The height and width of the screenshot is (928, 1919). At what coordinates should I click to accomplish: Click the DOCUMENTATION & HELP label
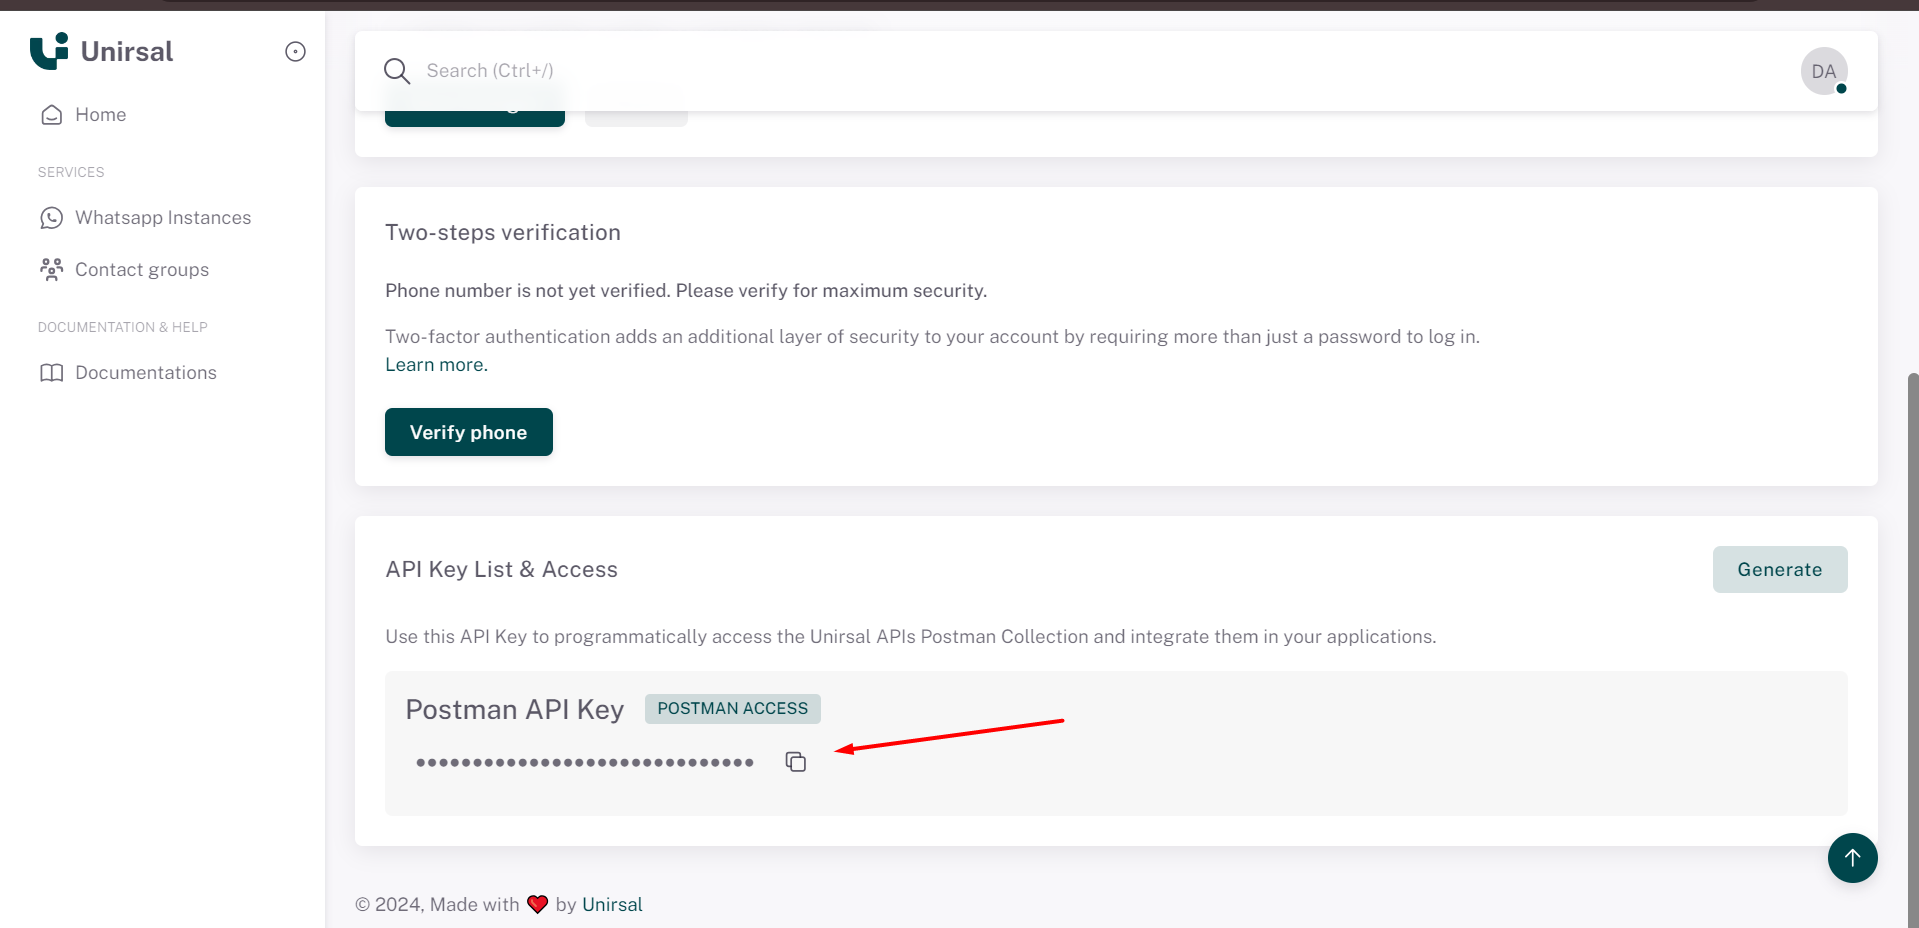pos(123,327)
